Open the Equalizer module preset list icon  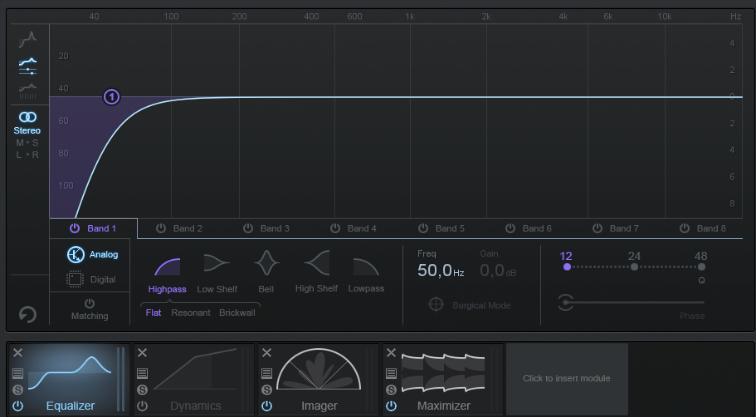[18, 373]
